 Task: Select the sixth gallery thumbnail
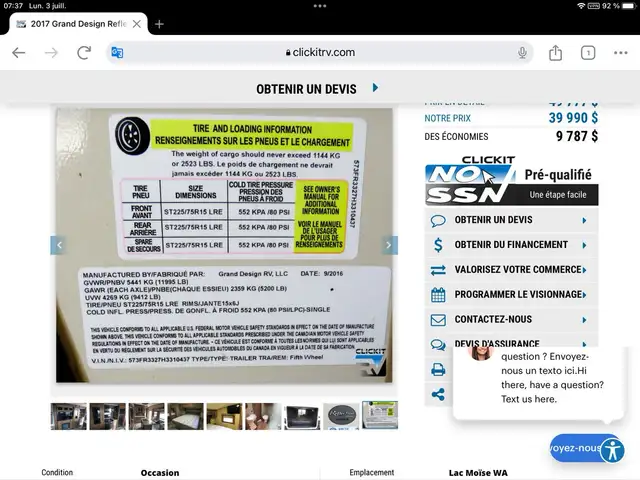[263, 416]
